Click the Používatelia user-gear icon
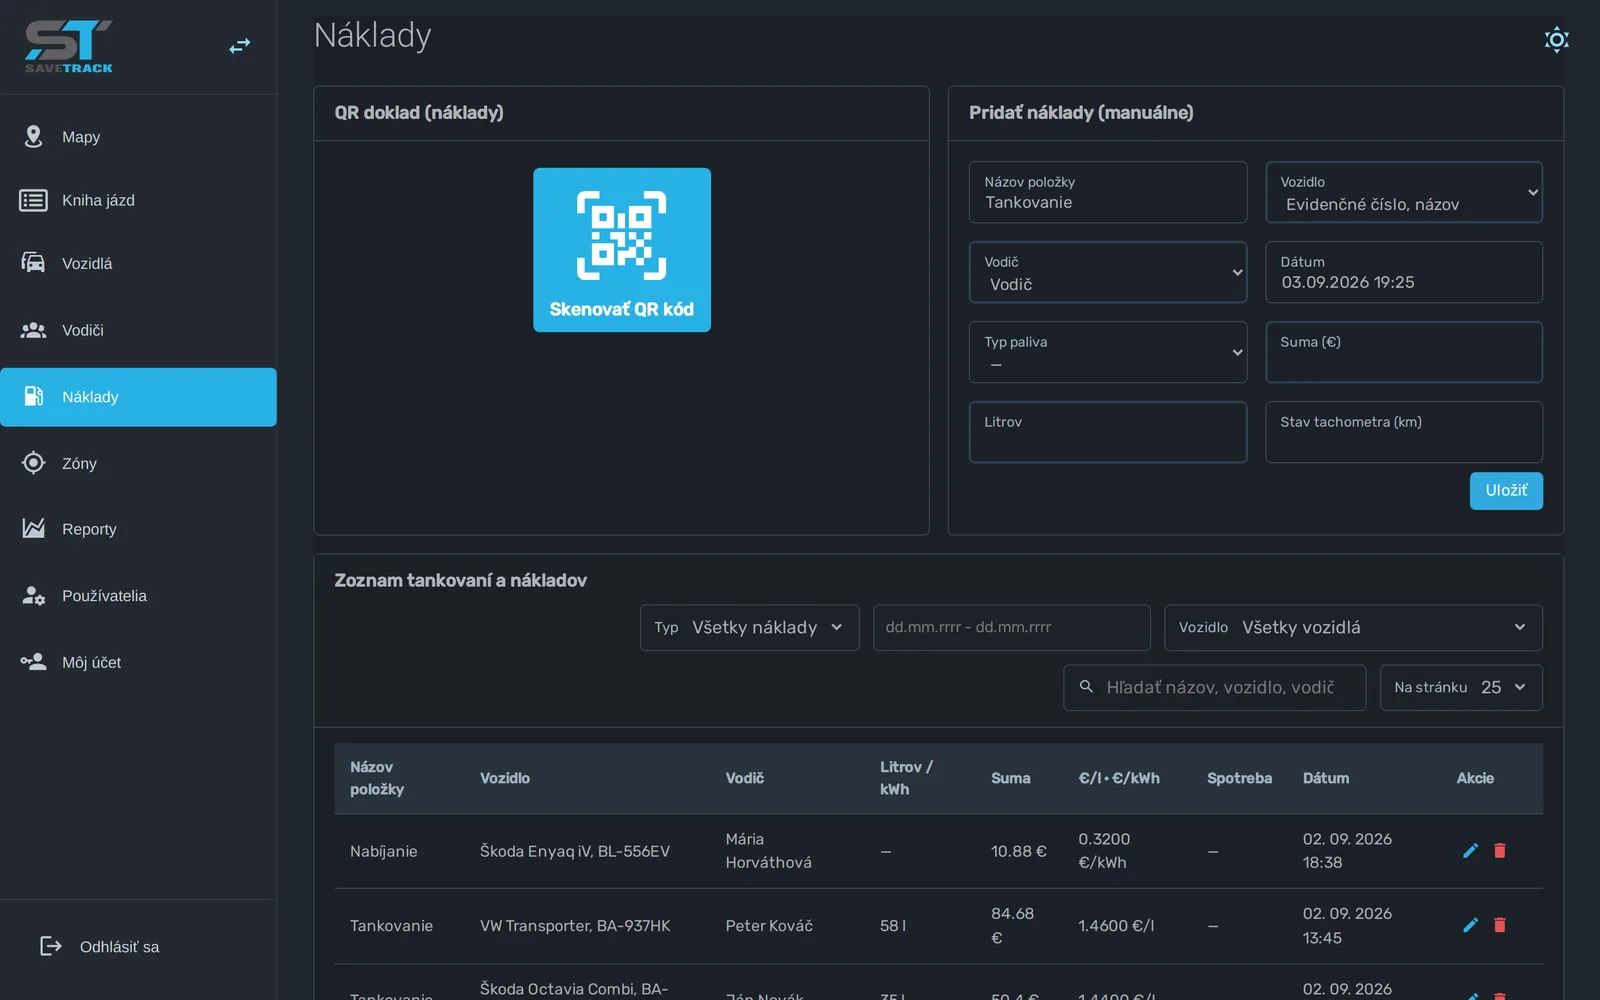 tap(33, 596)
